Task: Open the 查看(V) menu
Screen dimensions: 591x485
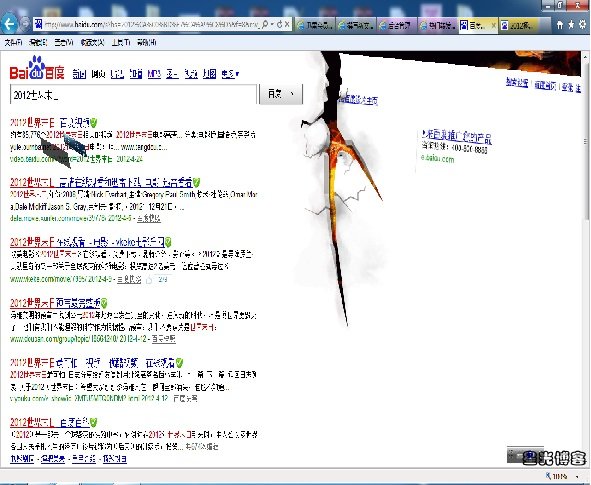Action: click(x=63, y=43)
